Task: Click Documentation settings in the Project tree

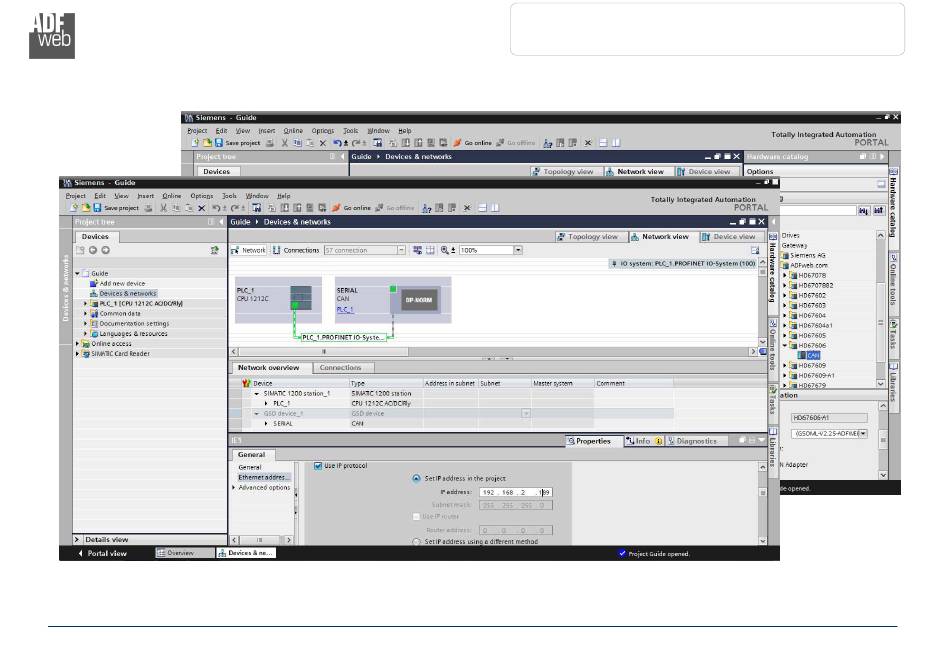Action: 134,323
